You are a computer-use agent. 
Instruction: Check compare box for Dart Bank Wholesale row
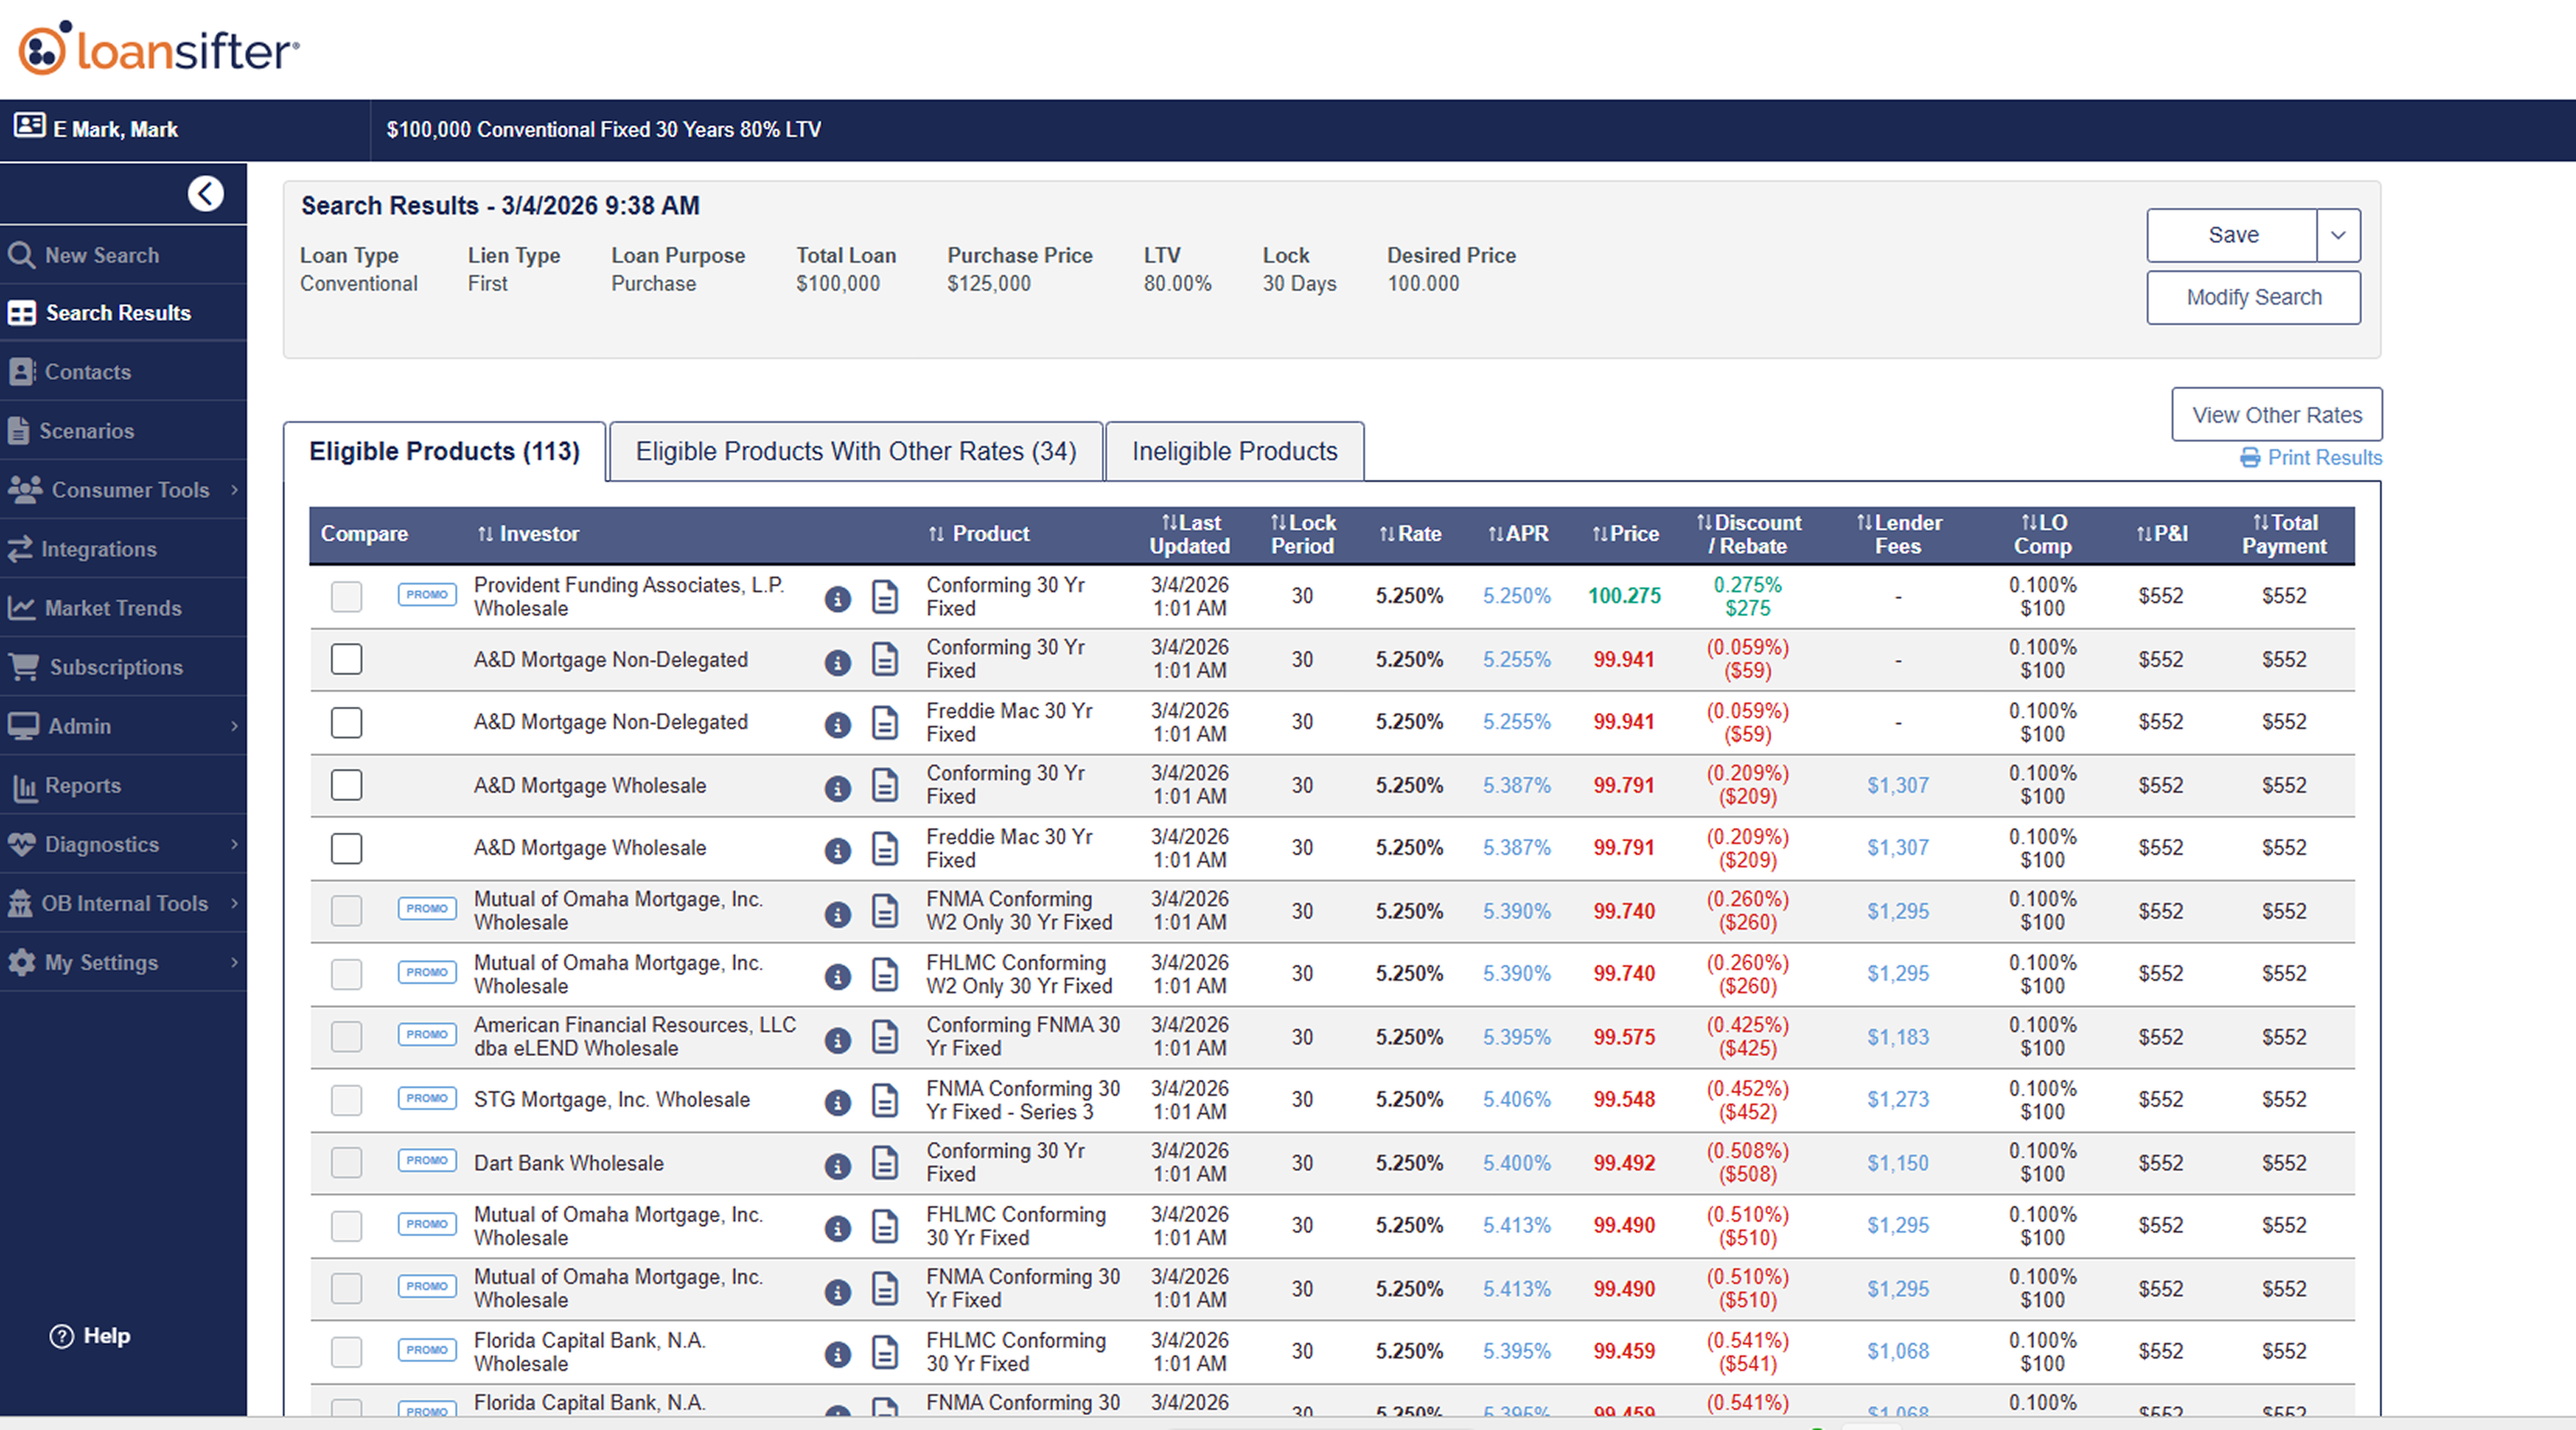tap(346, 1163)
